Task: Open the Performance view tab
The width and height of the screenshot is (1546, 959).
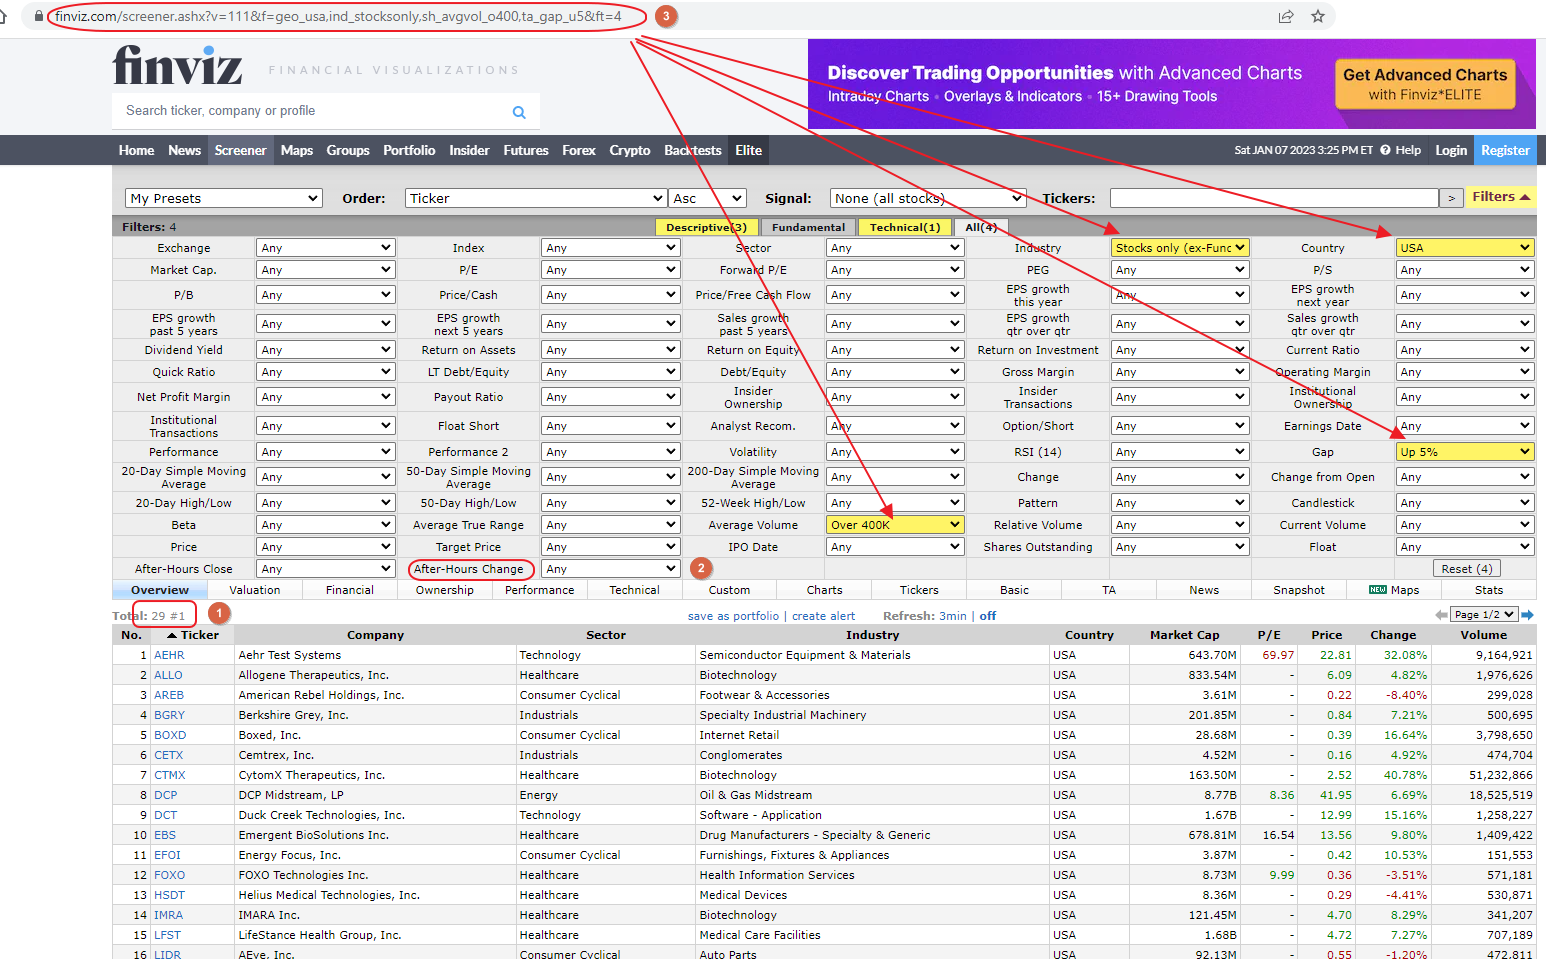Action: point(540,590)
